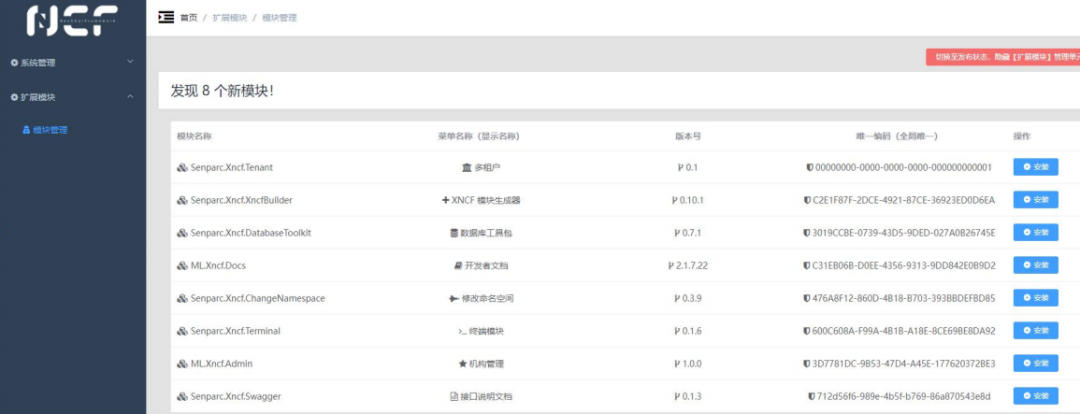The image size is (1080, 414).
Task: Click the book icon next to 开发者文档
Action: click(x=458, y=266)
